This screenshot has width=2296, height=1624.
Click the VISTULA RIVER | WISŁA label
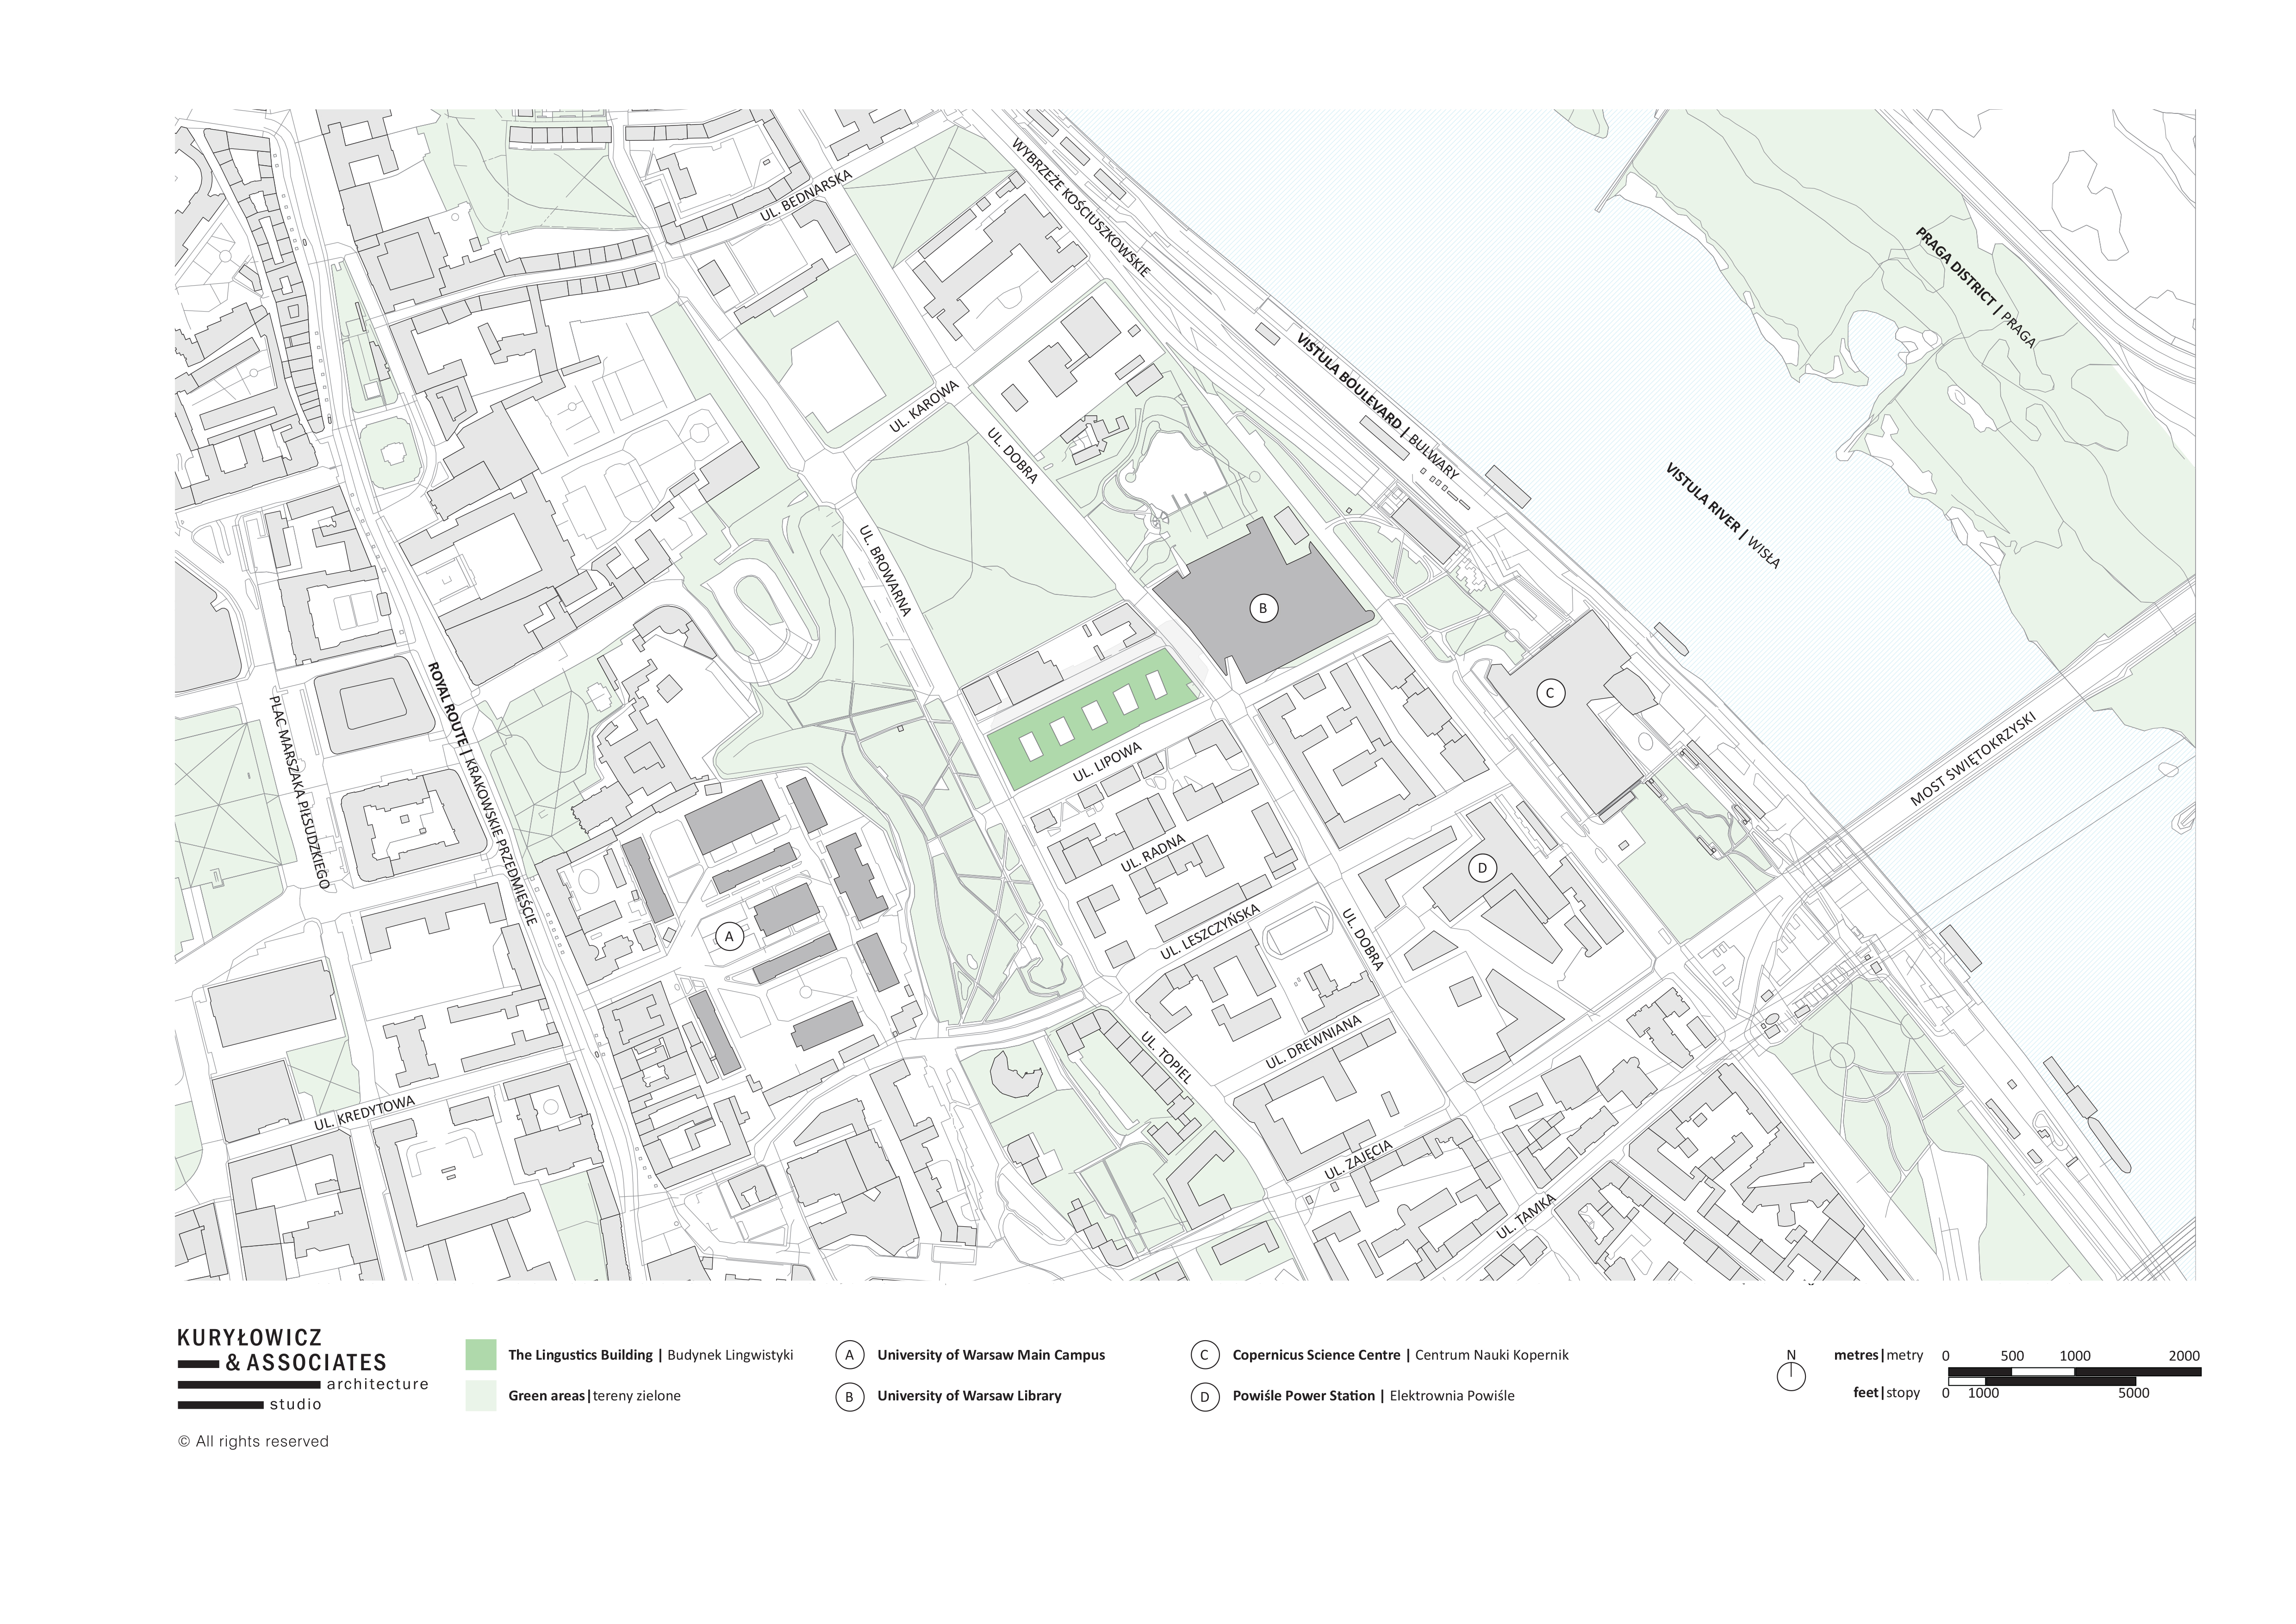1722,516
